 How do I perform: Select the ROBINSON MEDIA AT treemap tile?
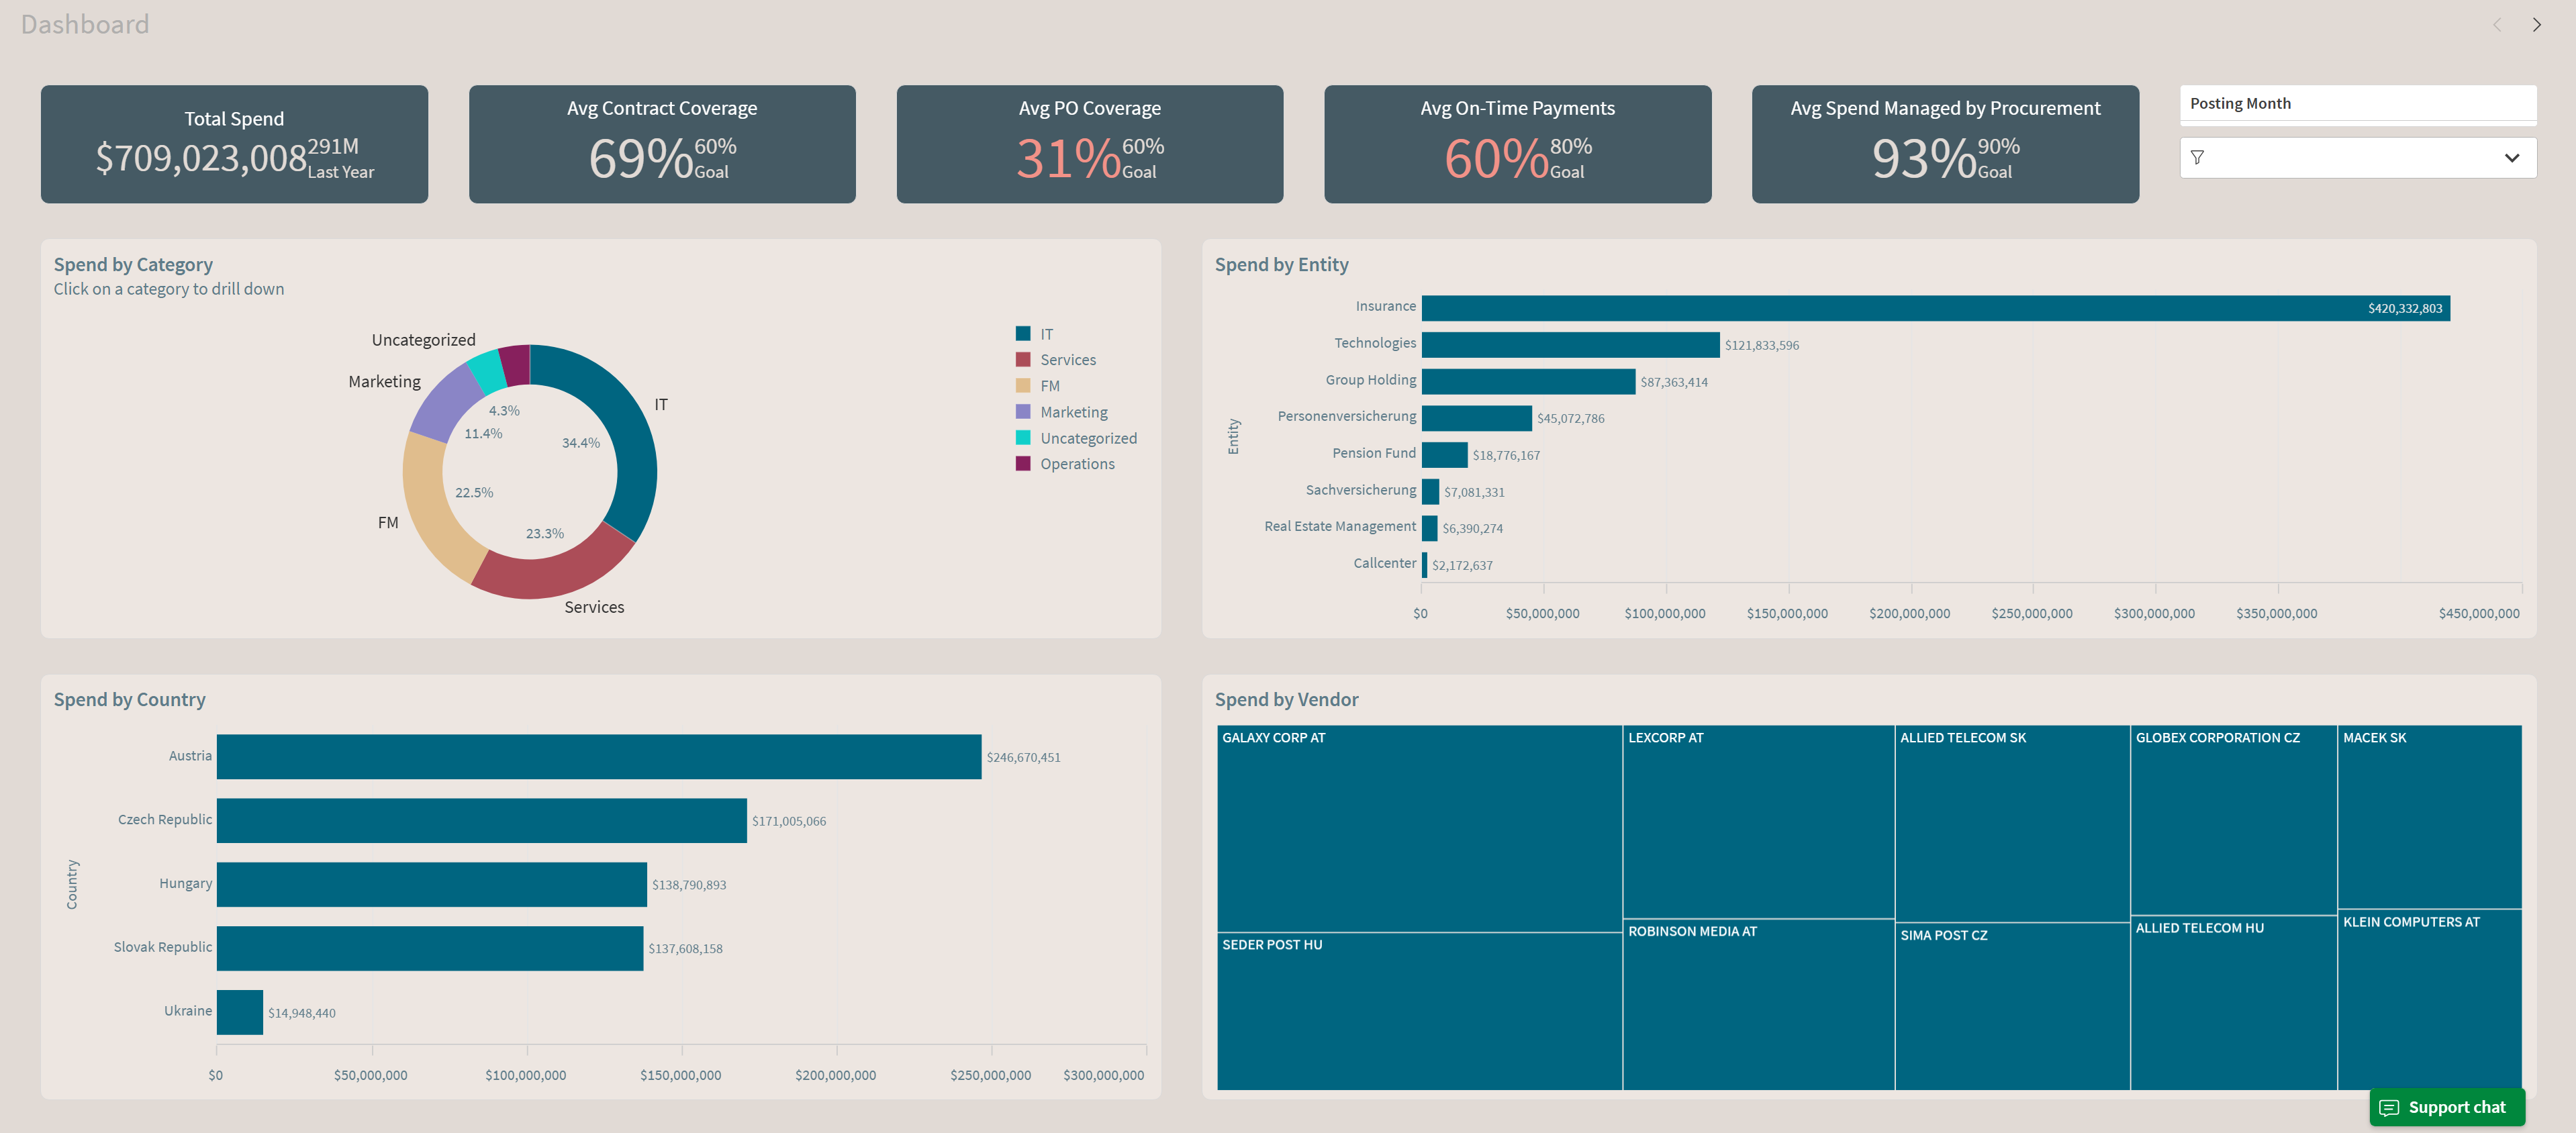pyautogui.click(x=1758, y=1005)
